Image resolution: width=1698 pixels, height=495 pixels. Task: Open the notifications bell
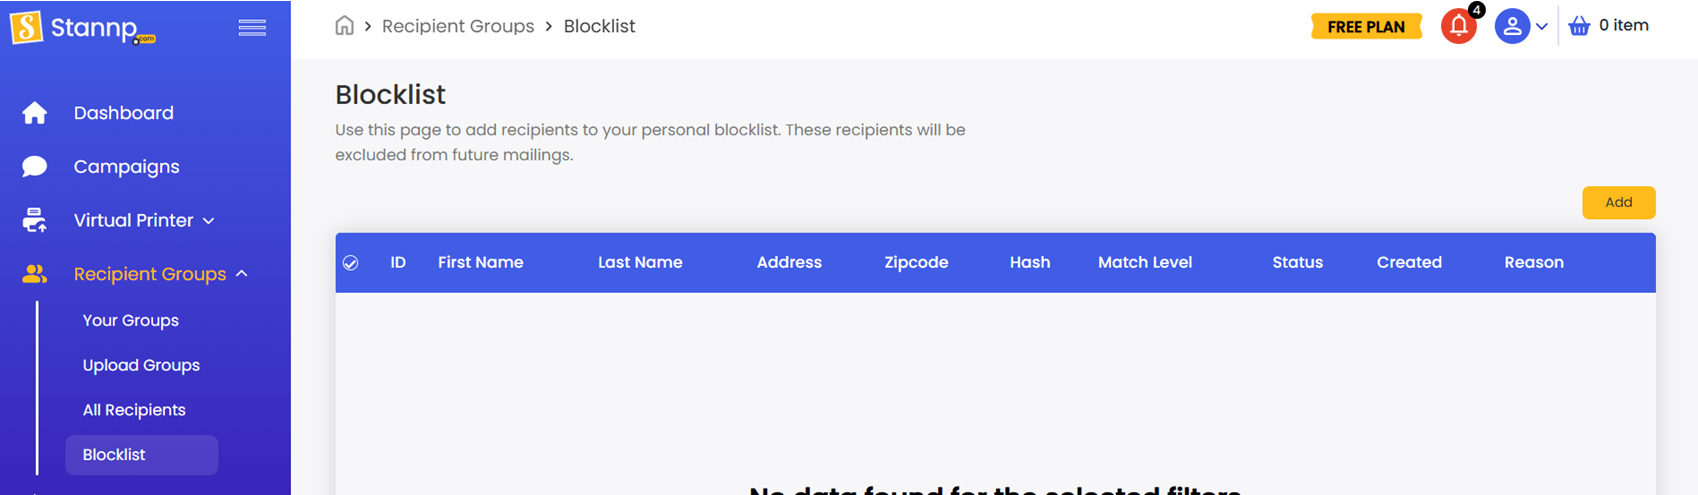[x=1459, y=27]
